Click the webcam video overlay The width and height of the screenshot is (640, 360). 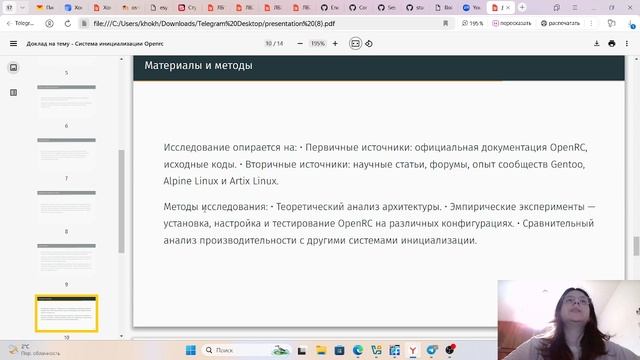[x=569, y=320]
